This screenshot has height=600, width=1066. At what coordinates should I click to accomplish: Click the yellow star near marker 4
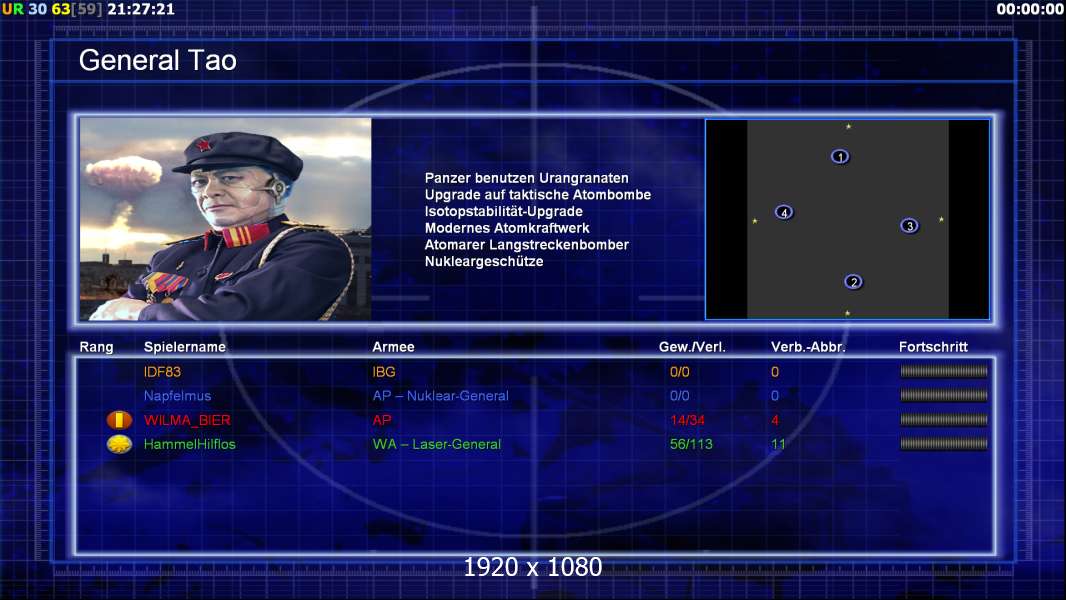point(755,221)
